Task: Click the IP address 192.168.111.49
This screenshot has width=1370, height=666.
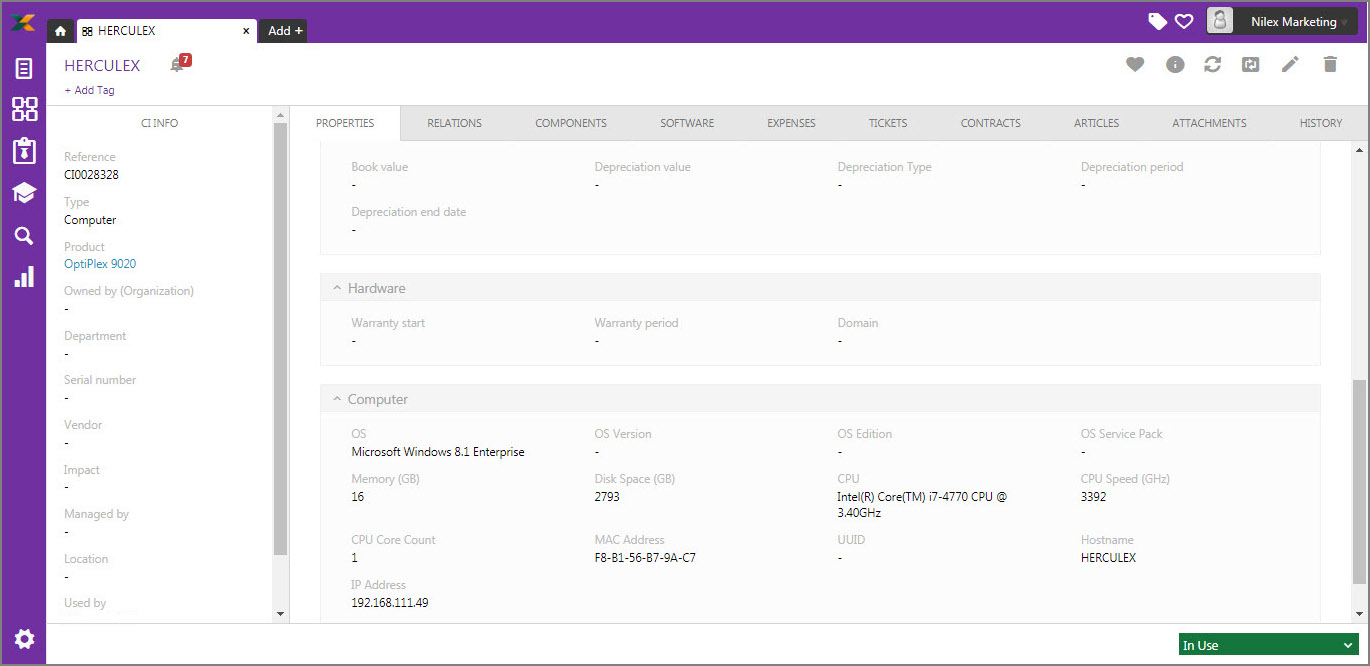Action: (390, 602)
